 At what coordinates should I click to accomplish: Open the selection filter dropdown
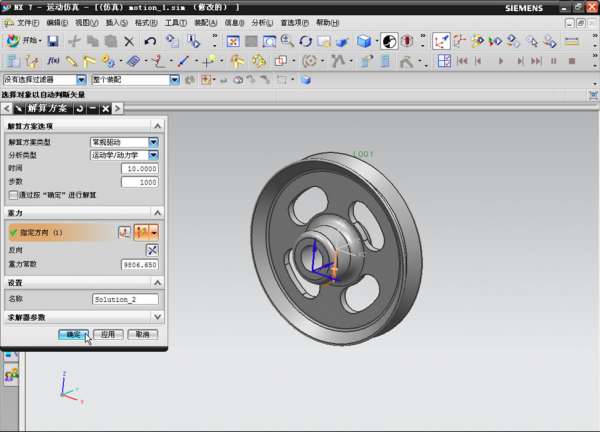[x=81, y=80]
